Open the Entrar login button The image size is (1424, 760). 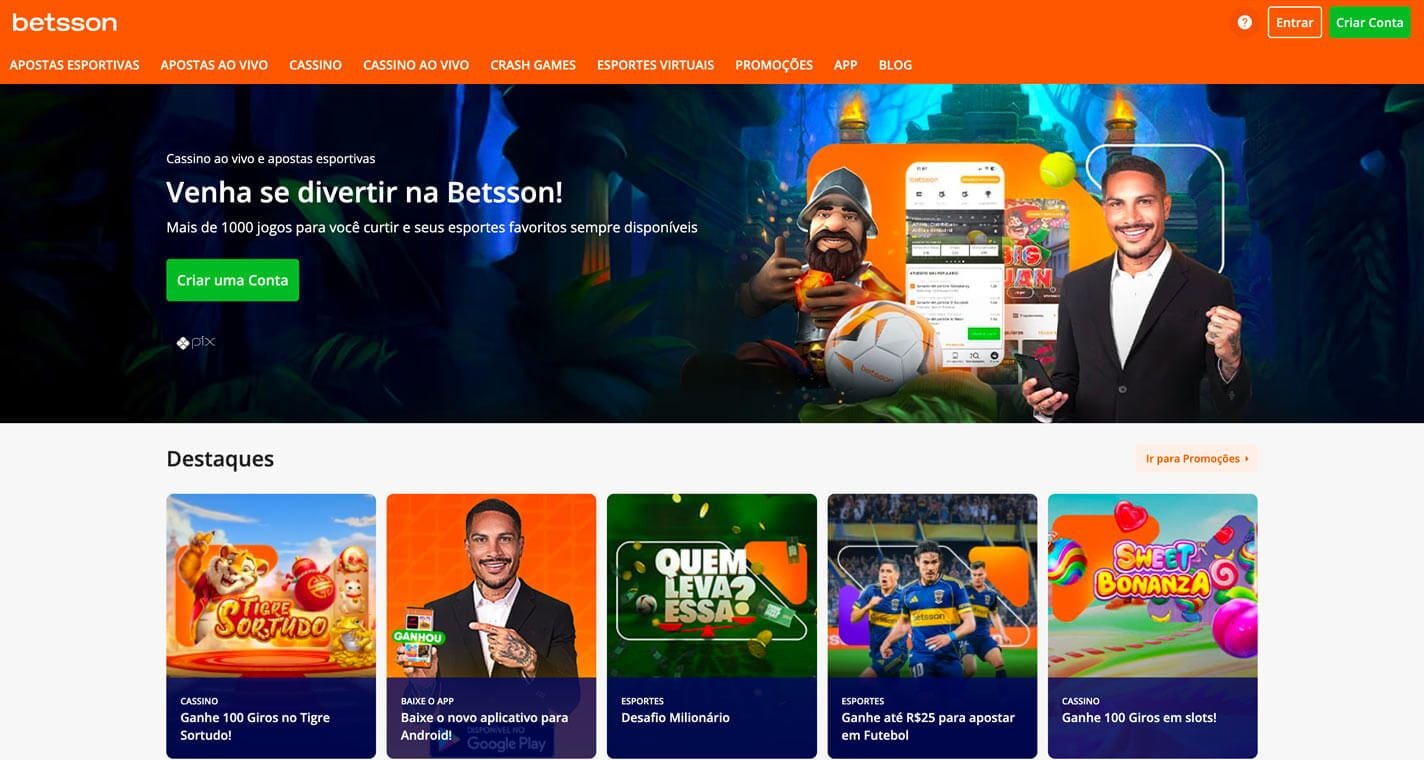point(1295,22)
